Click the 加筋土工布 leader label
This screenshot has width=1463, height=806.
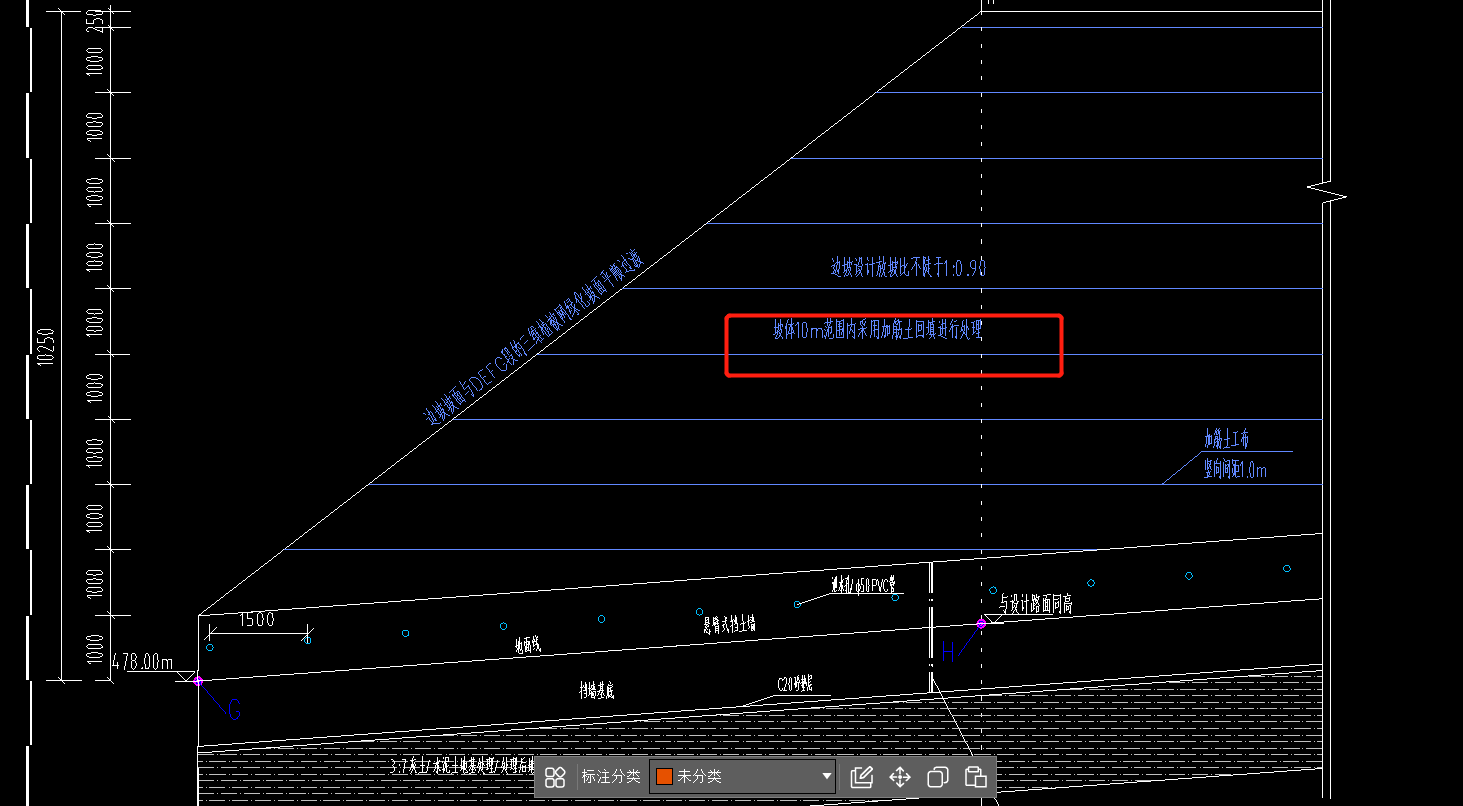(x=1226, y=439)
